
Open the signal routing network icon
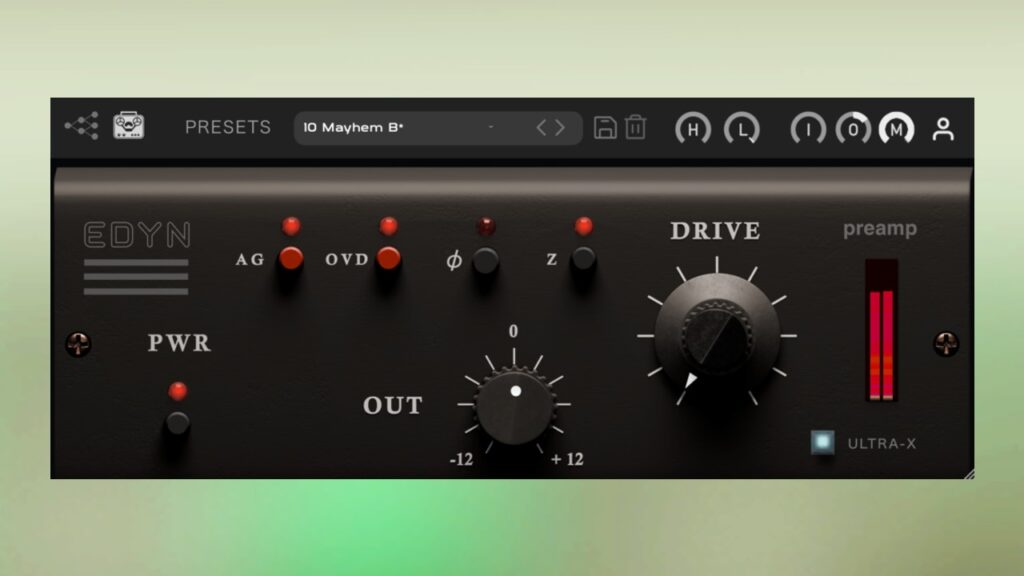[x=82, y=126]
